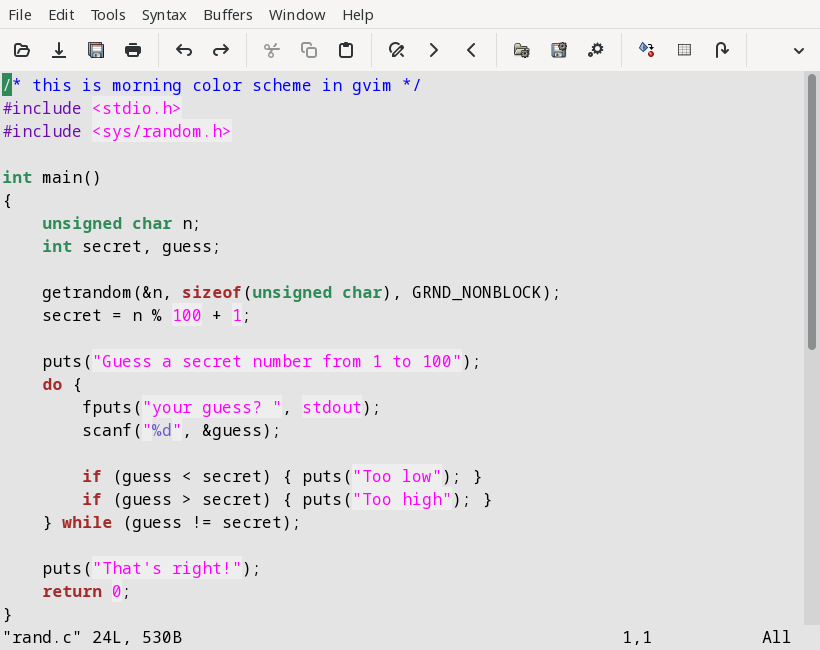Click the string "your guess? "

212,407
